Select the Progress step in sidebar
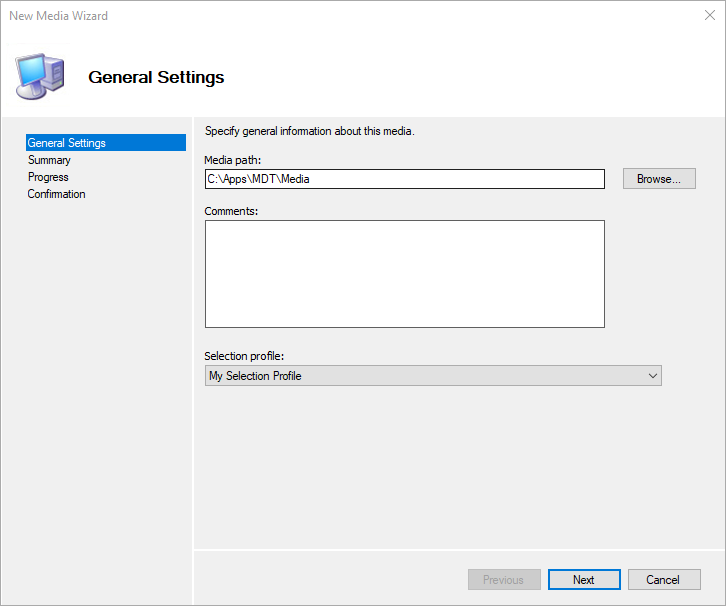This screenshot has height=606, width=726. (x=48, y=177)
